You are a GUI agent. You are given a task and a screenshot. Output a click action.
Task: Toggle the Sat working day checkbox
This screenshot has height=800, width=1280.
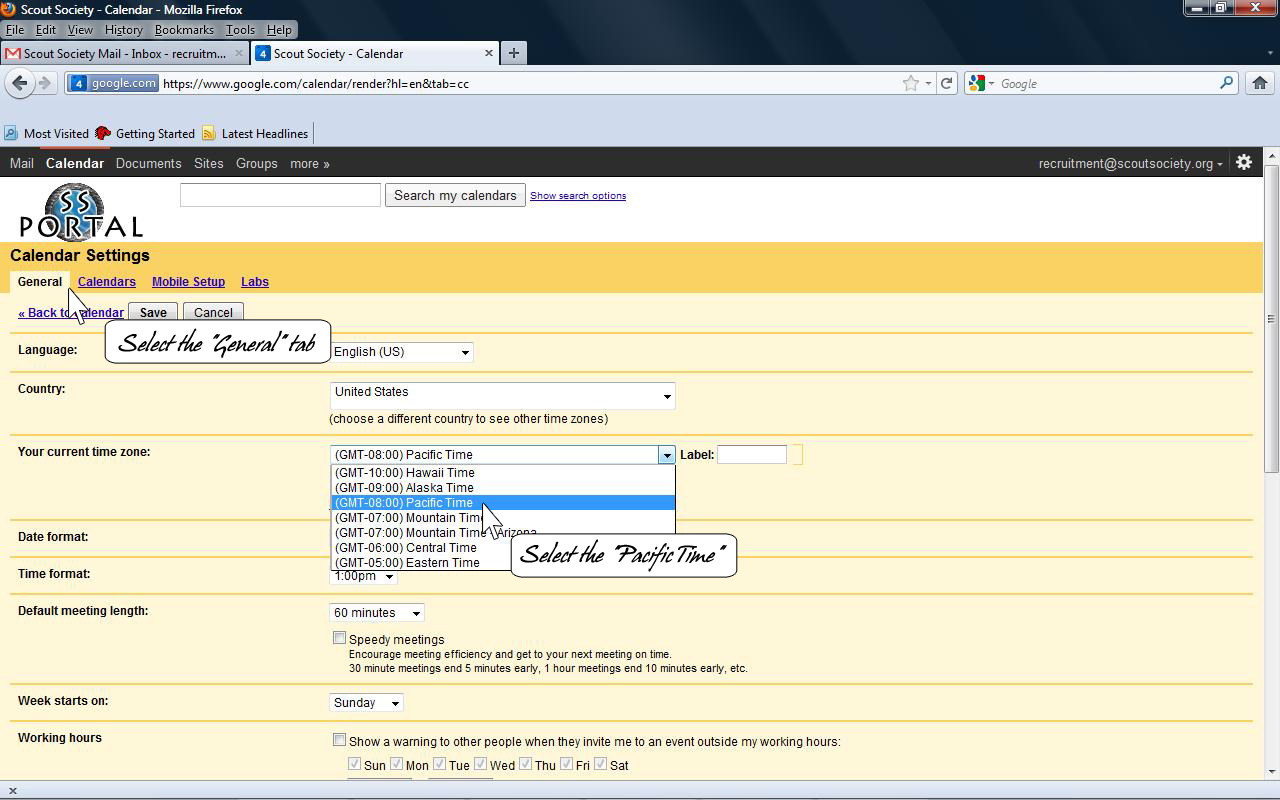click(600, 764)
